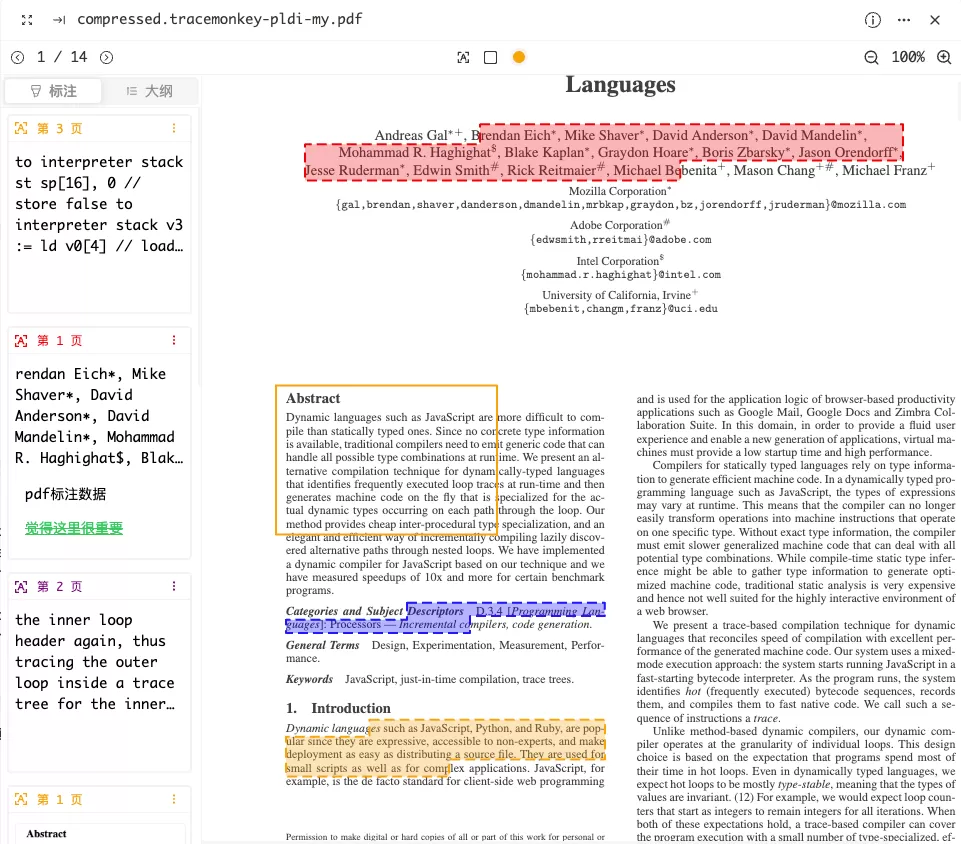Viewport: 961px width, 844px height.
Task: Select the text annotation tool in the toolbar
Action: pyautogui.click(x=463, y=58)
